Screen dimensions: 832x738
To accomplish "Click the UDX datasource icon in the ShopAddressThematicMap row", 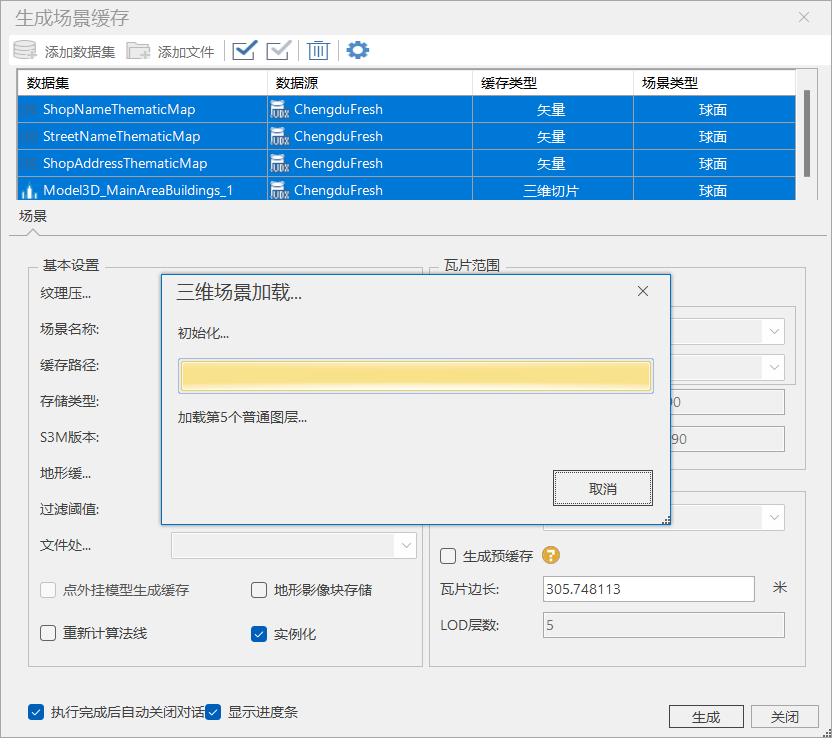I will pos(280,163).
